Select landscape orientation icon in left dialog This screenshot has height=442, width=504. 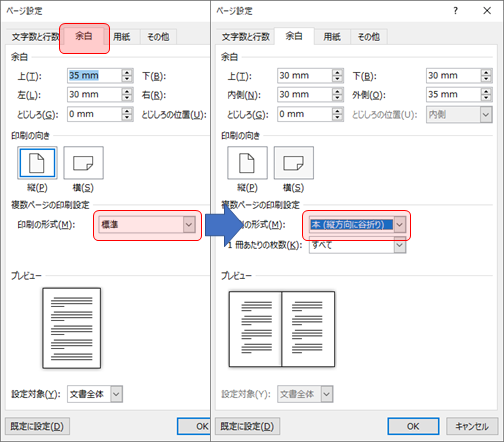(x=83, y=163)
